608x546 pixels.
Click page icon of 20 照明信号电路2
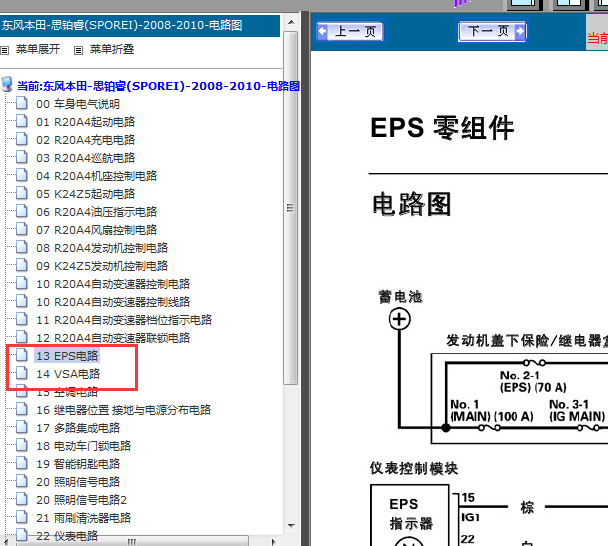click(x=22, y=499)
